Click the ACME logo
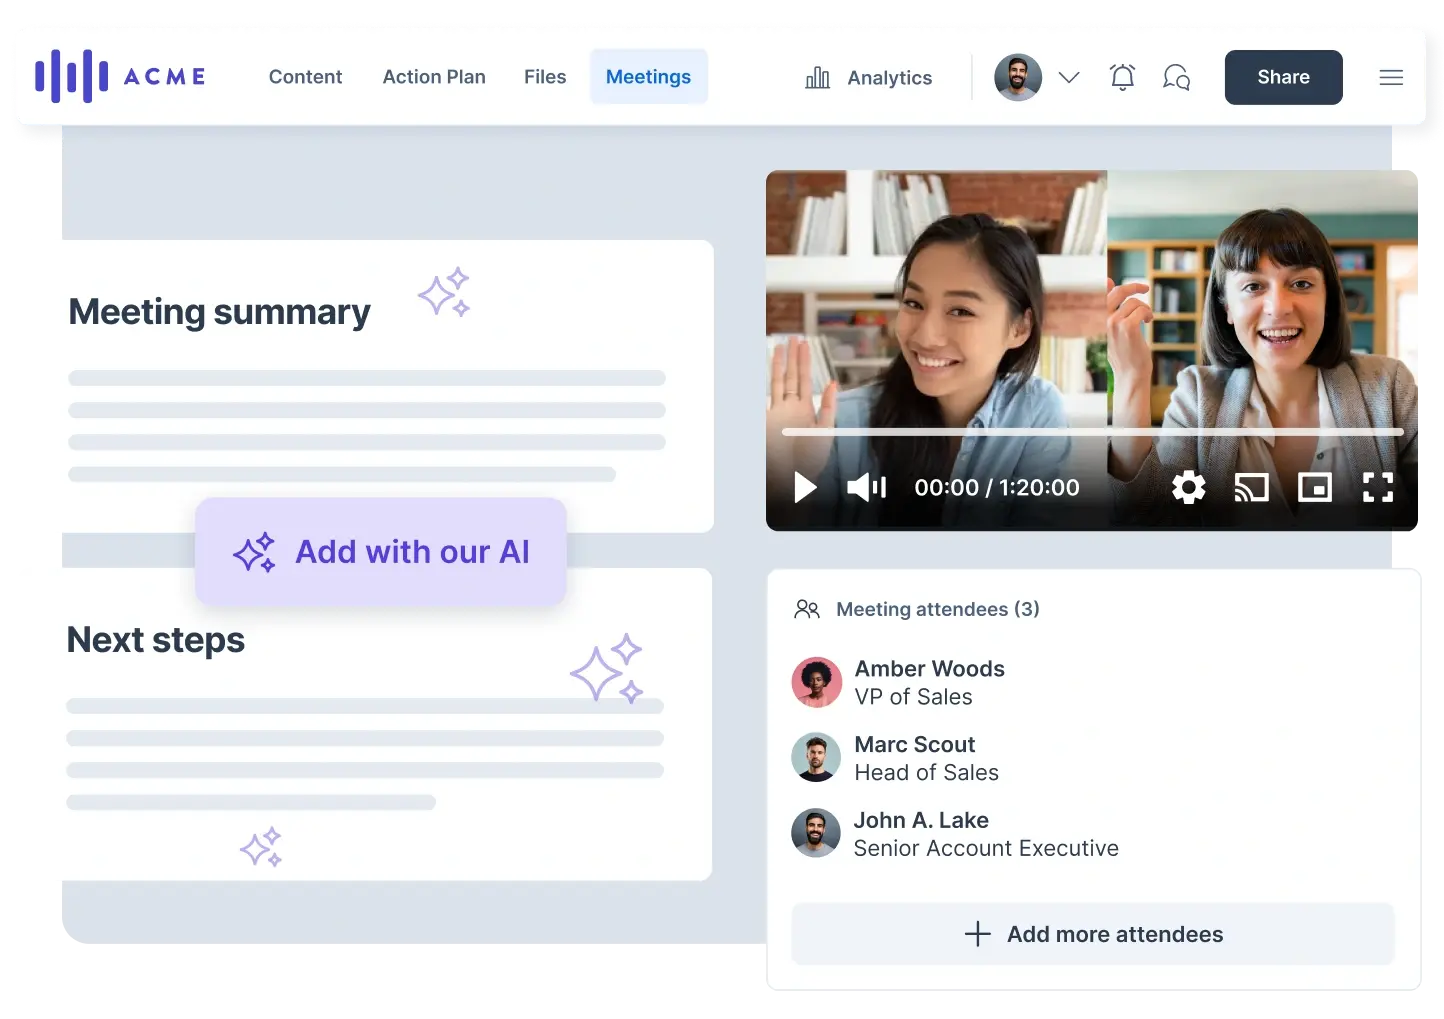Image resolution: width=1444 pixels, height=1019 pixels. click(x=120, y=76)
